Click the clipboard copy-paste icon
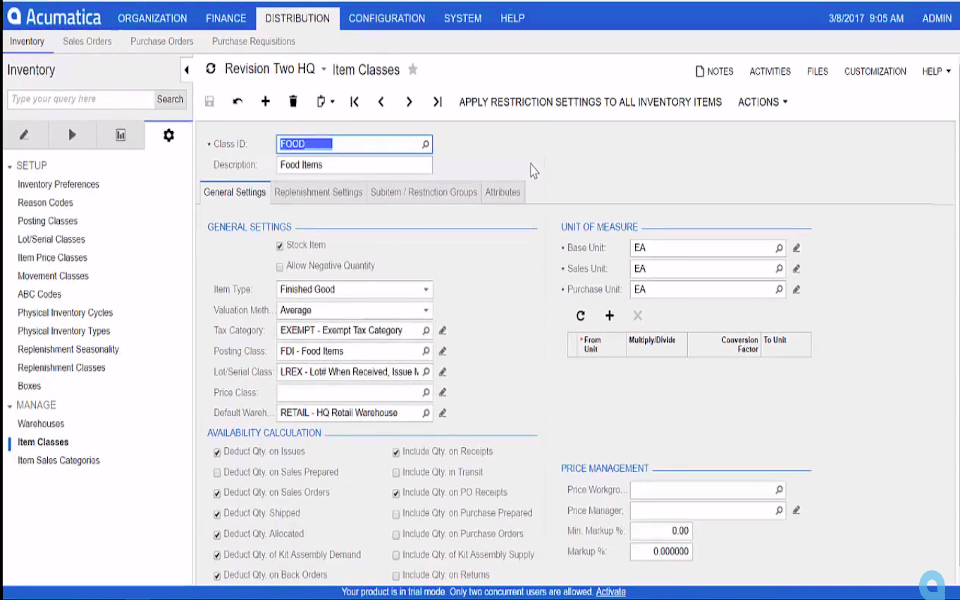The image size is (960, 600). pyautogui.click(x=321, y=102)
